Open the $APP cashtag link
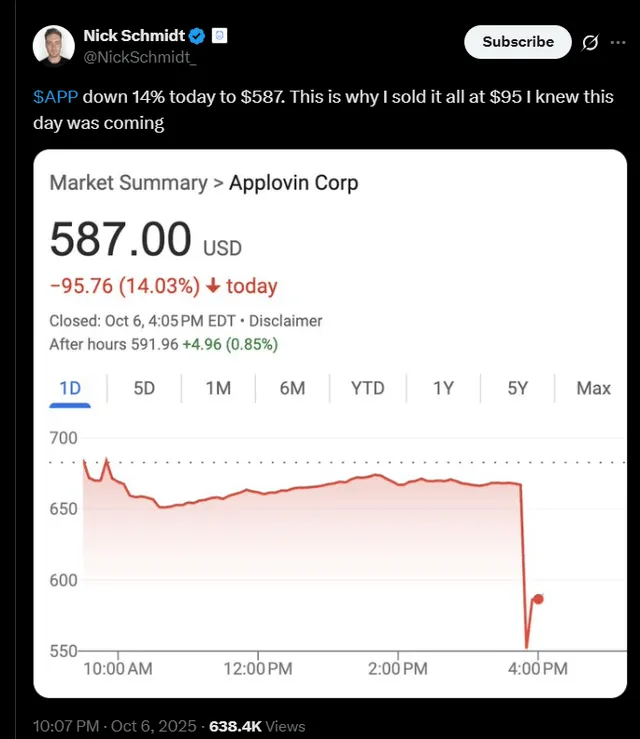Screen dimensions: 640x739 (x=55, y=97)
